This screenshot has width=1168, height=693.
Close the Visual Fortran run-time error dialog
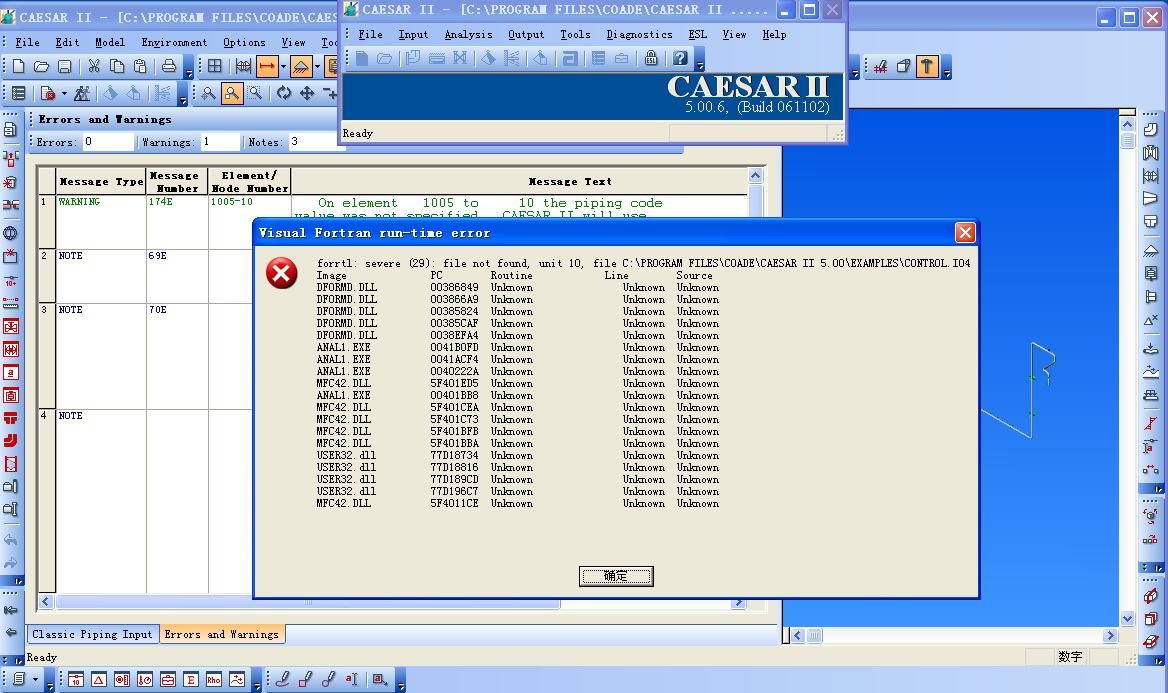965,232
